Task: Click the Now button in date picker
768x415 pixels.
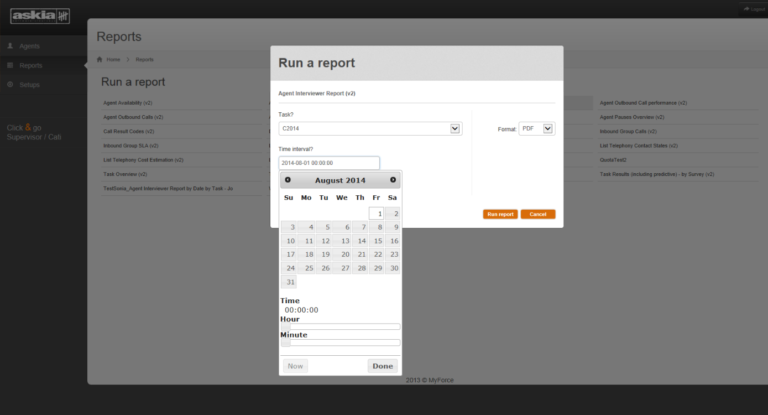Action: pos(295,366)
